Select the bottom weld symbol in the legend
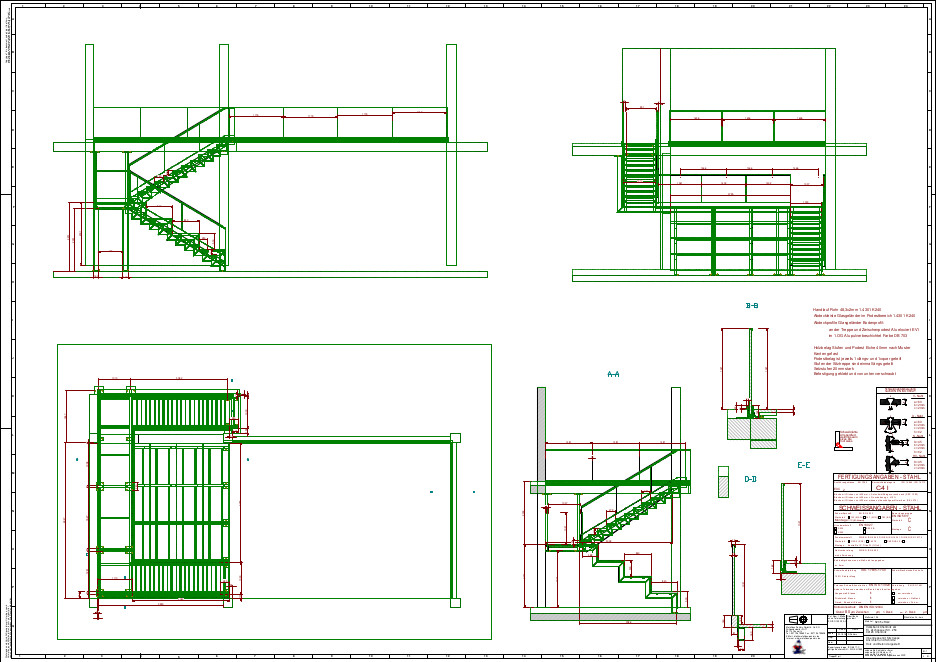This screenshot has width=936, height=662. (890, 462)
